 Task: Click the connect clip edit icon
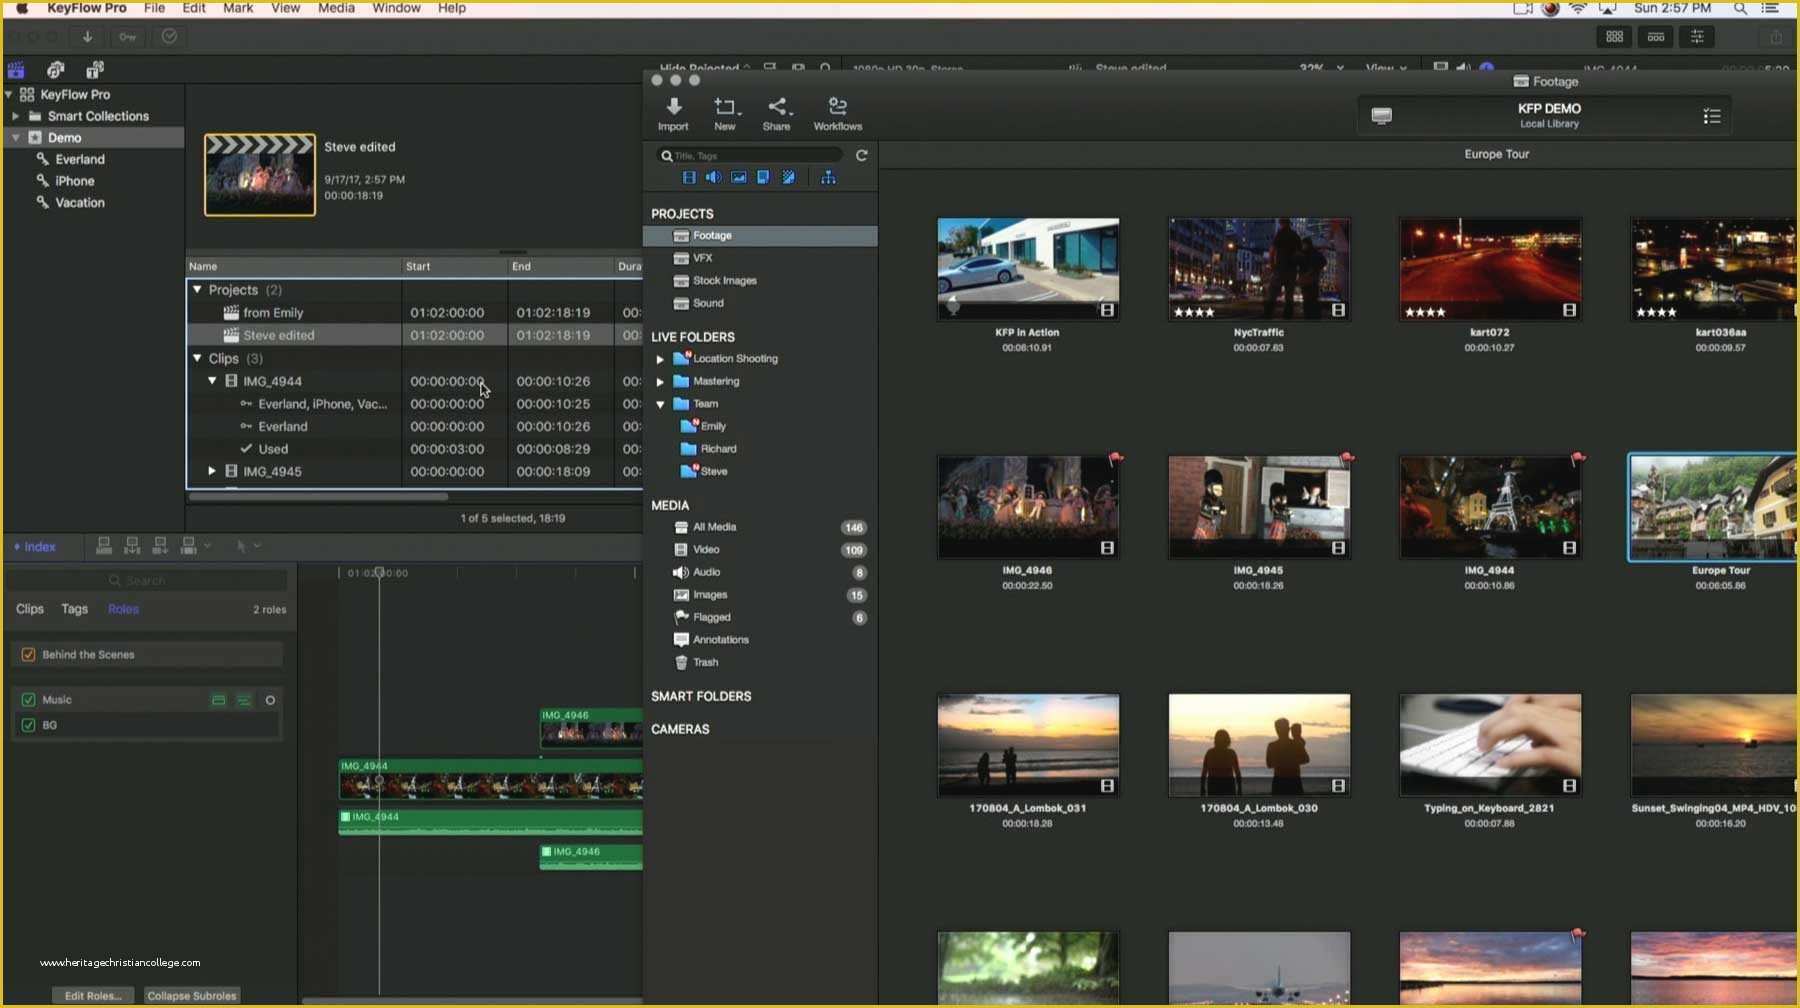pyautogui.click(x=104, y=546)
